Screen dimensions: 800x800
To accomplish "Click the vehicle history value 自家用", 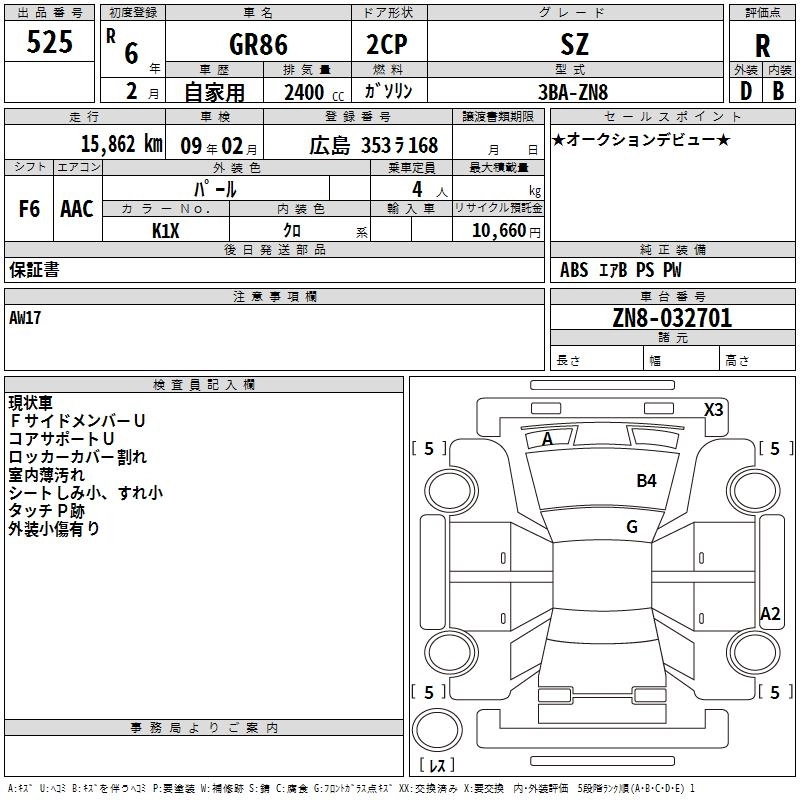I will pyautogui.click(x=214, y=92).
